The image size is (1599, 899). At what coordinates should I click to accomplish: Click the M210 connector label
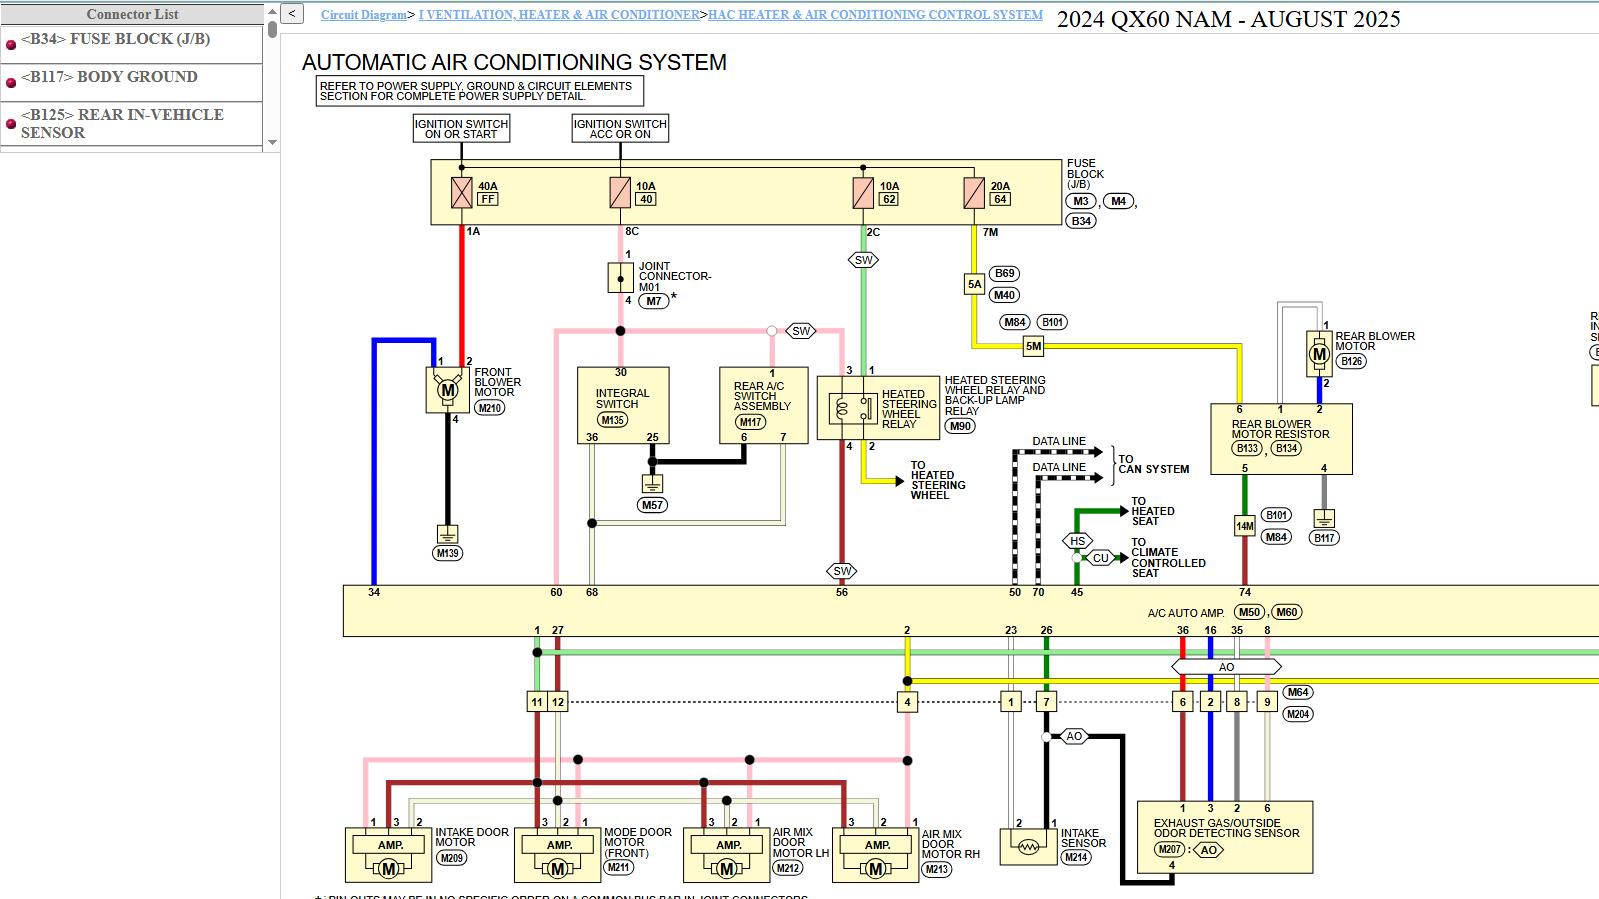pos(489,408)
